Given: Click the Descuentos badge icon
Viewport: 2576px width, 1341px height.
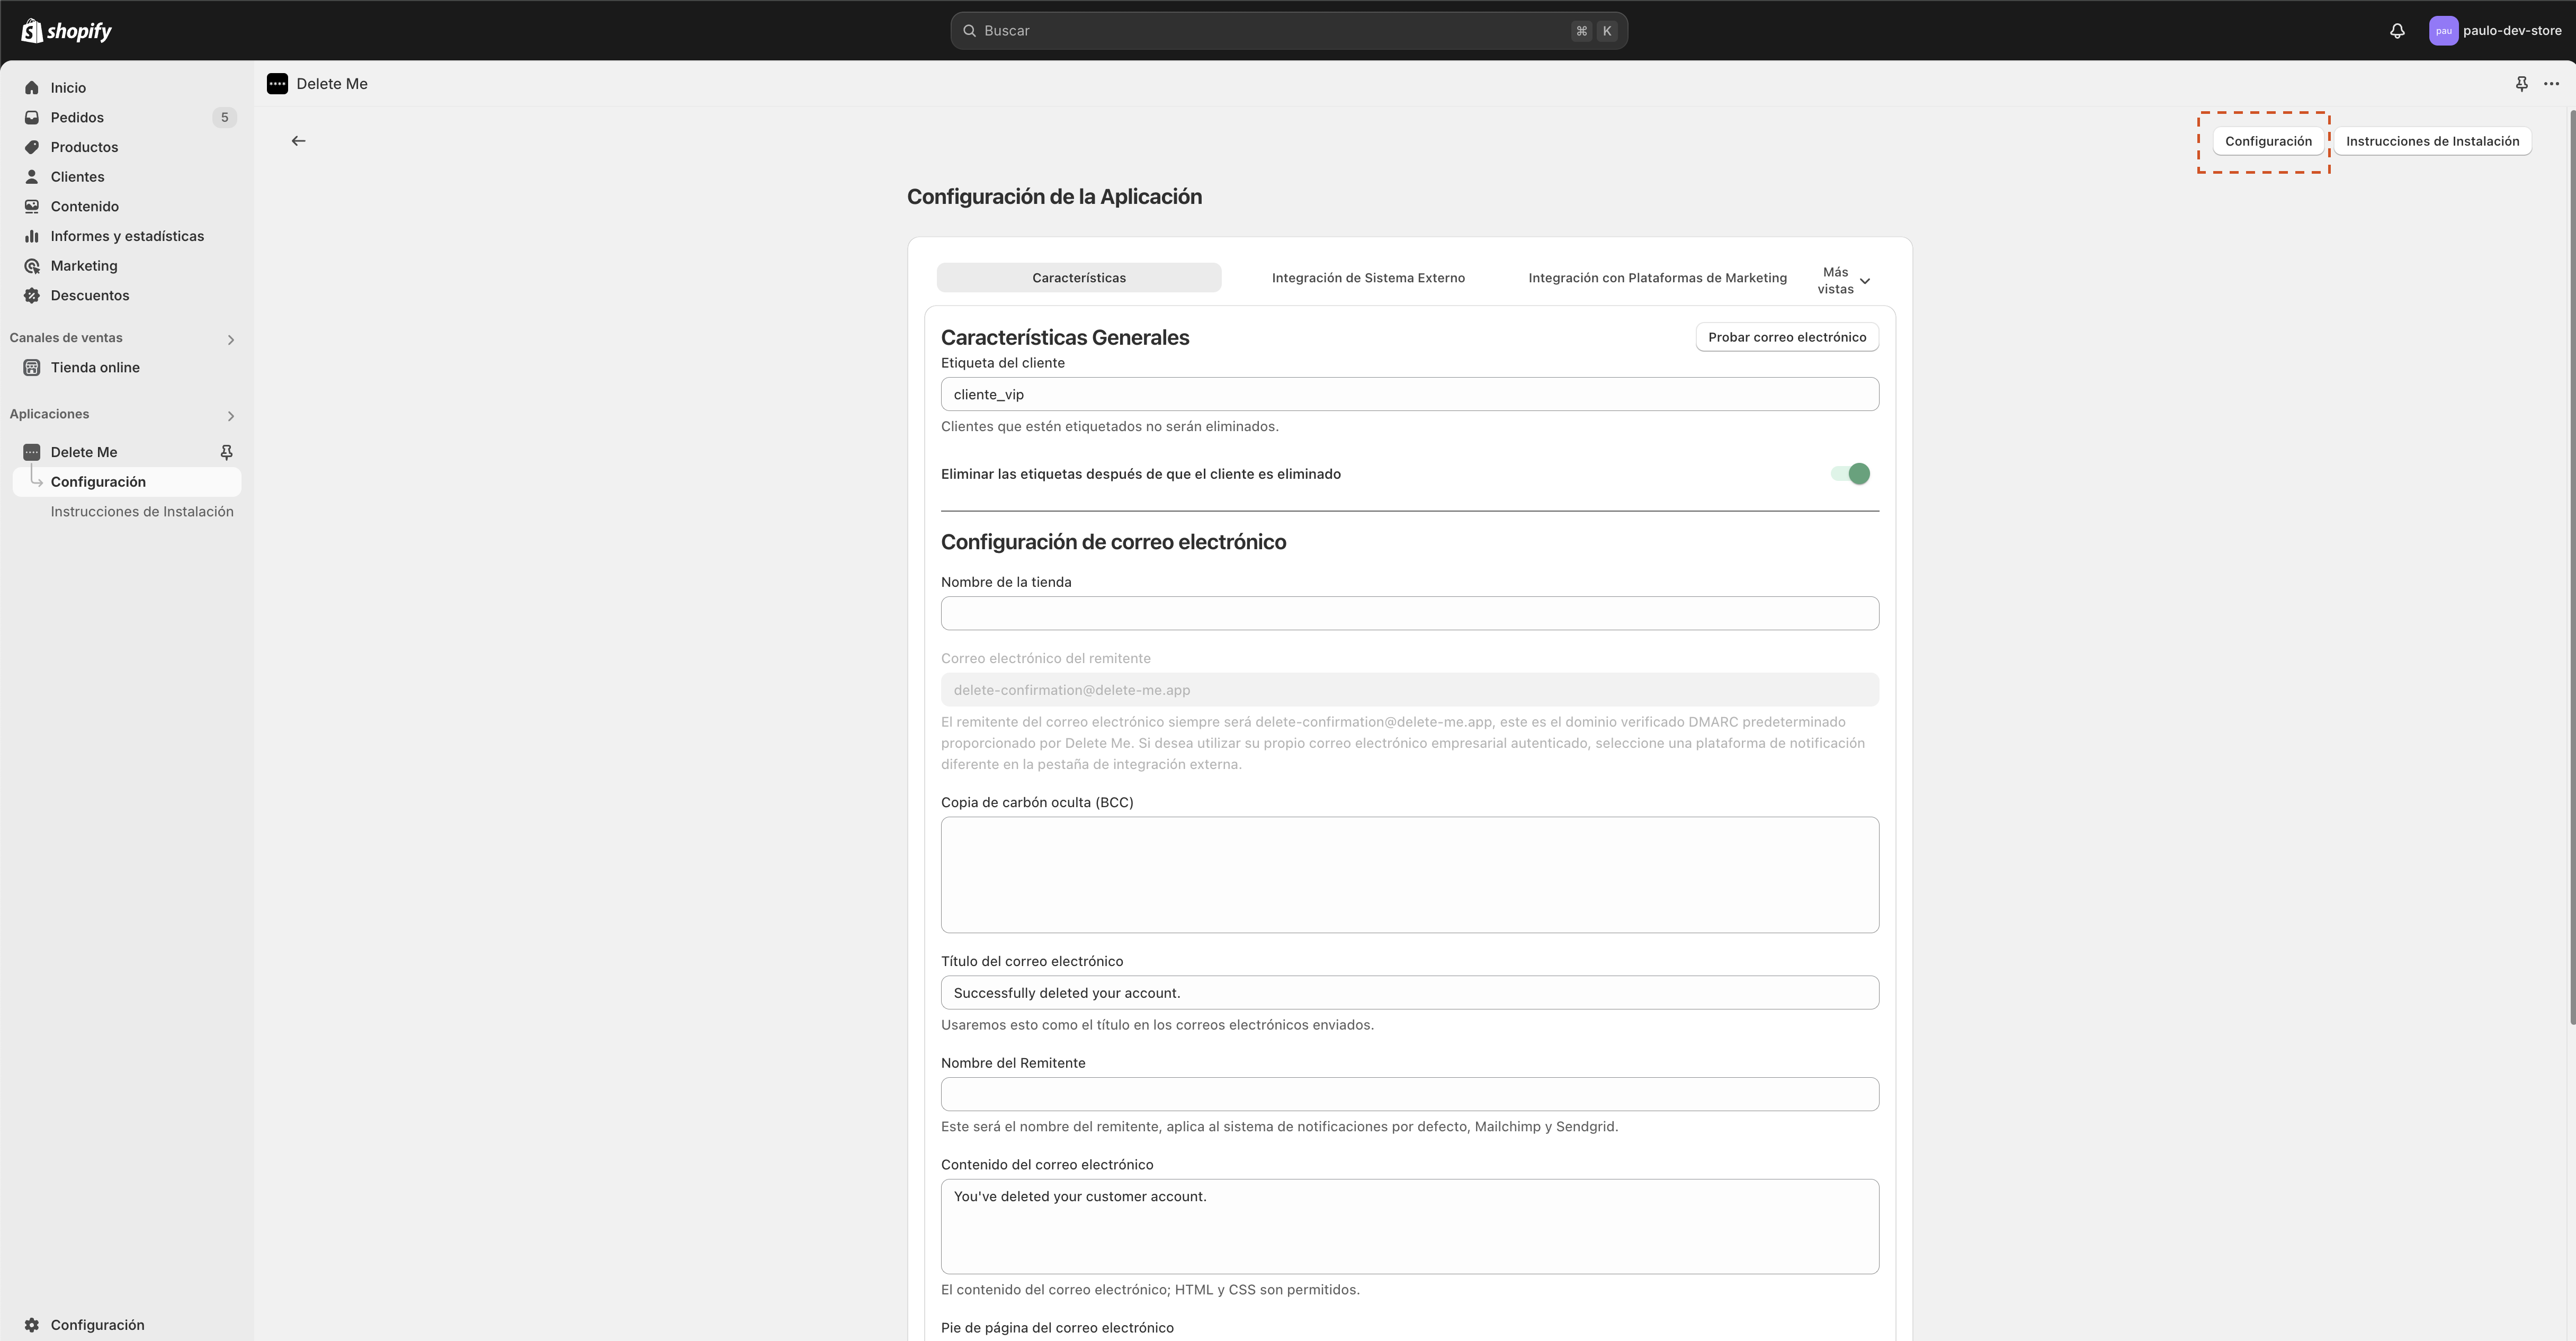Looking at the screenshot, I should pyautogui.click(x=32, y=296).
